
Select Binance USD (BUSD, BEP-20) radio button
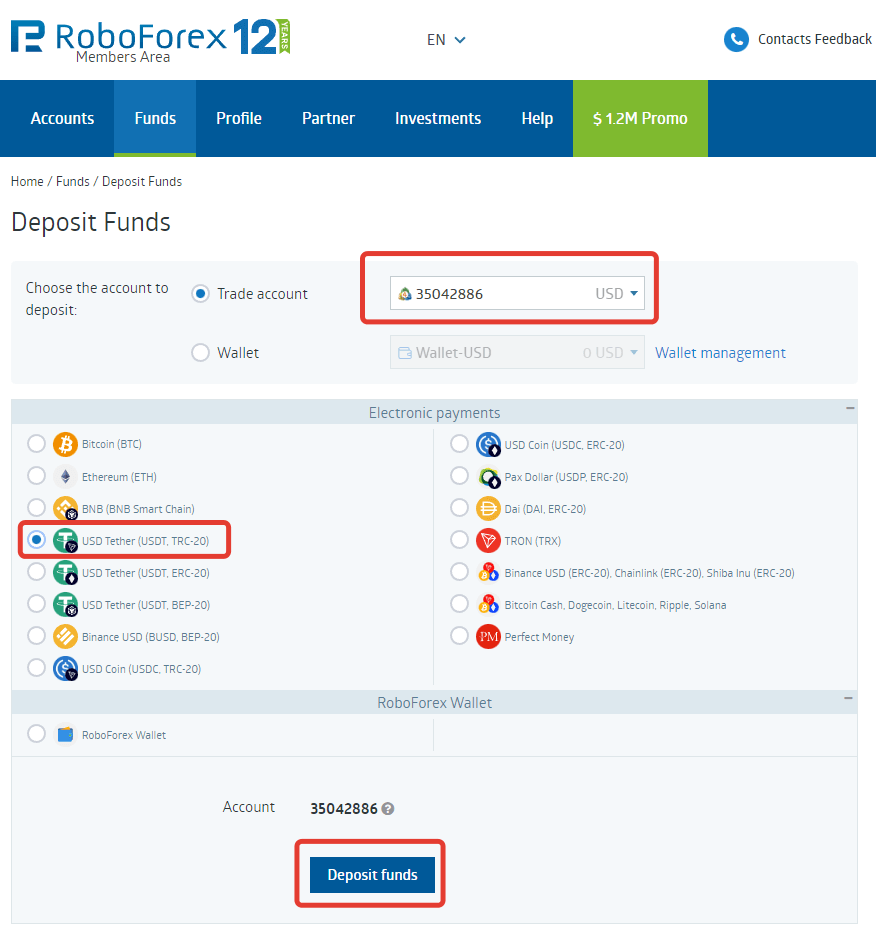(36, 635)
